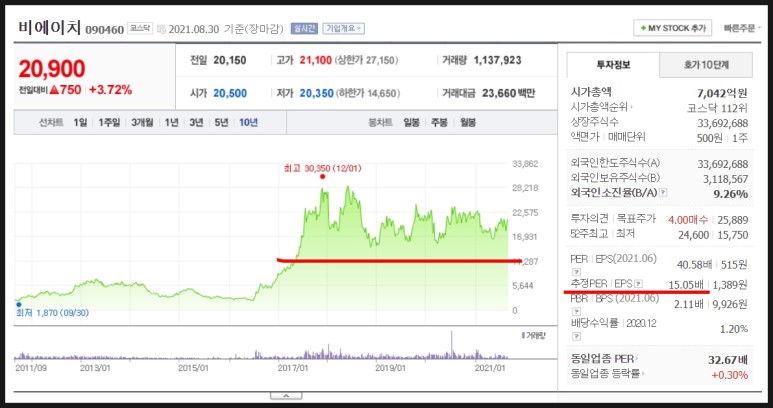
Task: Show the 월봉 candlestick chart
Action: pos(467,123)
